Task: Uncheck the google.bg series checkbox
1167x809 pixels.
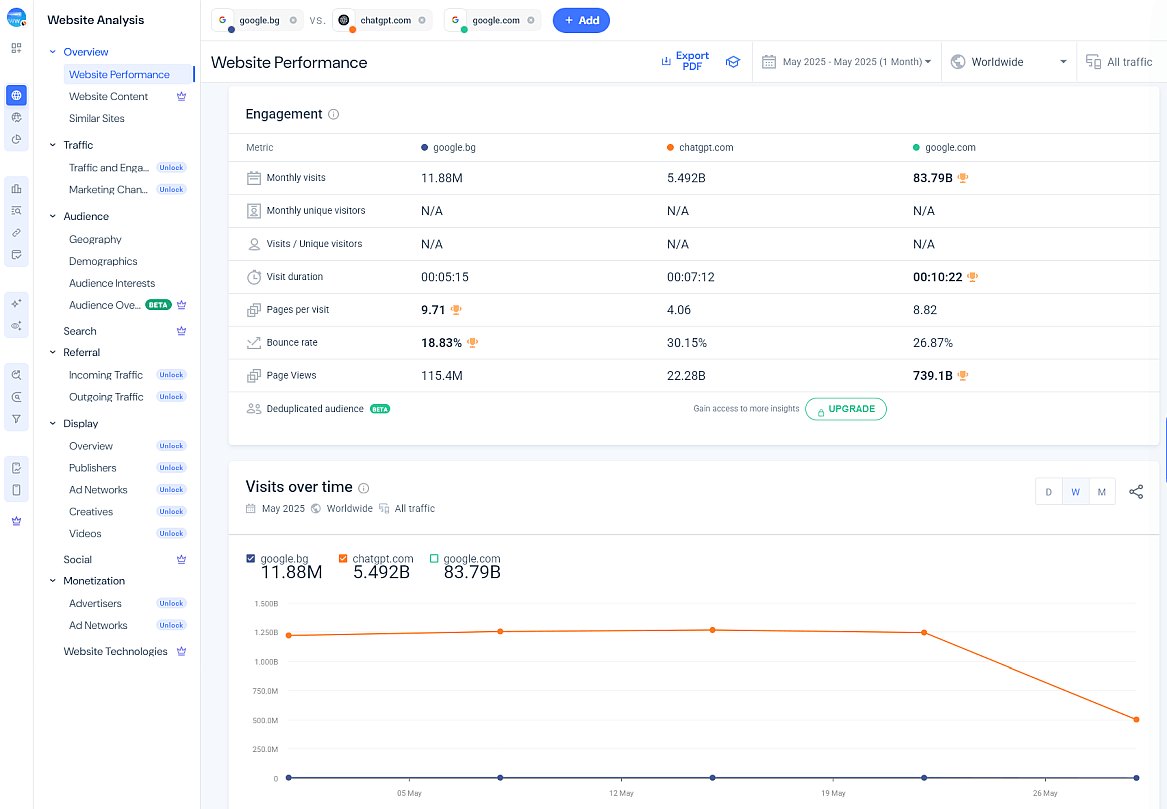Action: (251, 558)
